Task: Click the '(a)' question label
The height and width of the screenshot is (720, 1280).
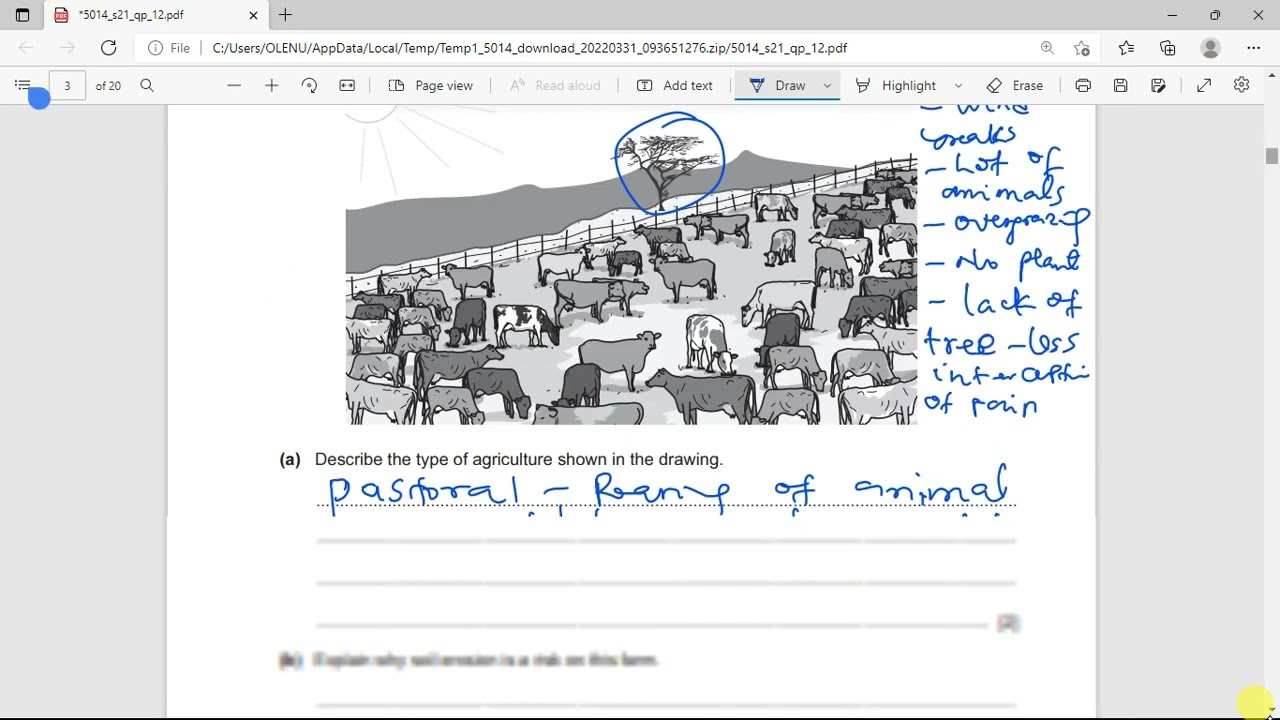Action: pos(290,460)
